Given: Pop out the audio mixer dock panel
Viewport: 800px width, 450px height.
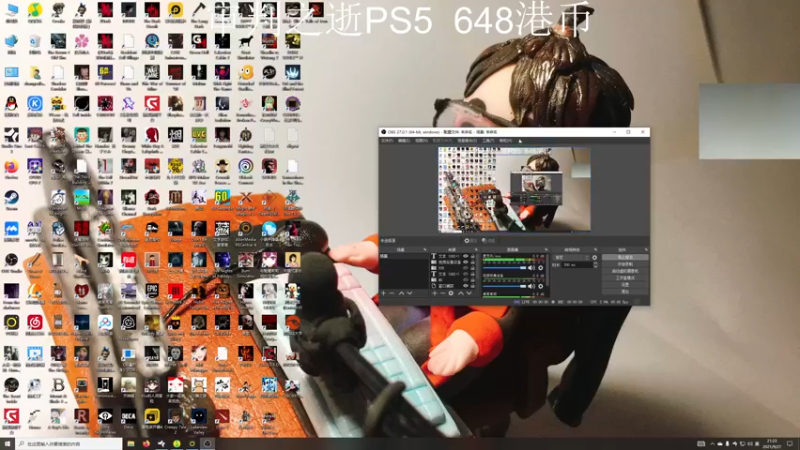Looking at the screenshot, I should coord(546,249).
